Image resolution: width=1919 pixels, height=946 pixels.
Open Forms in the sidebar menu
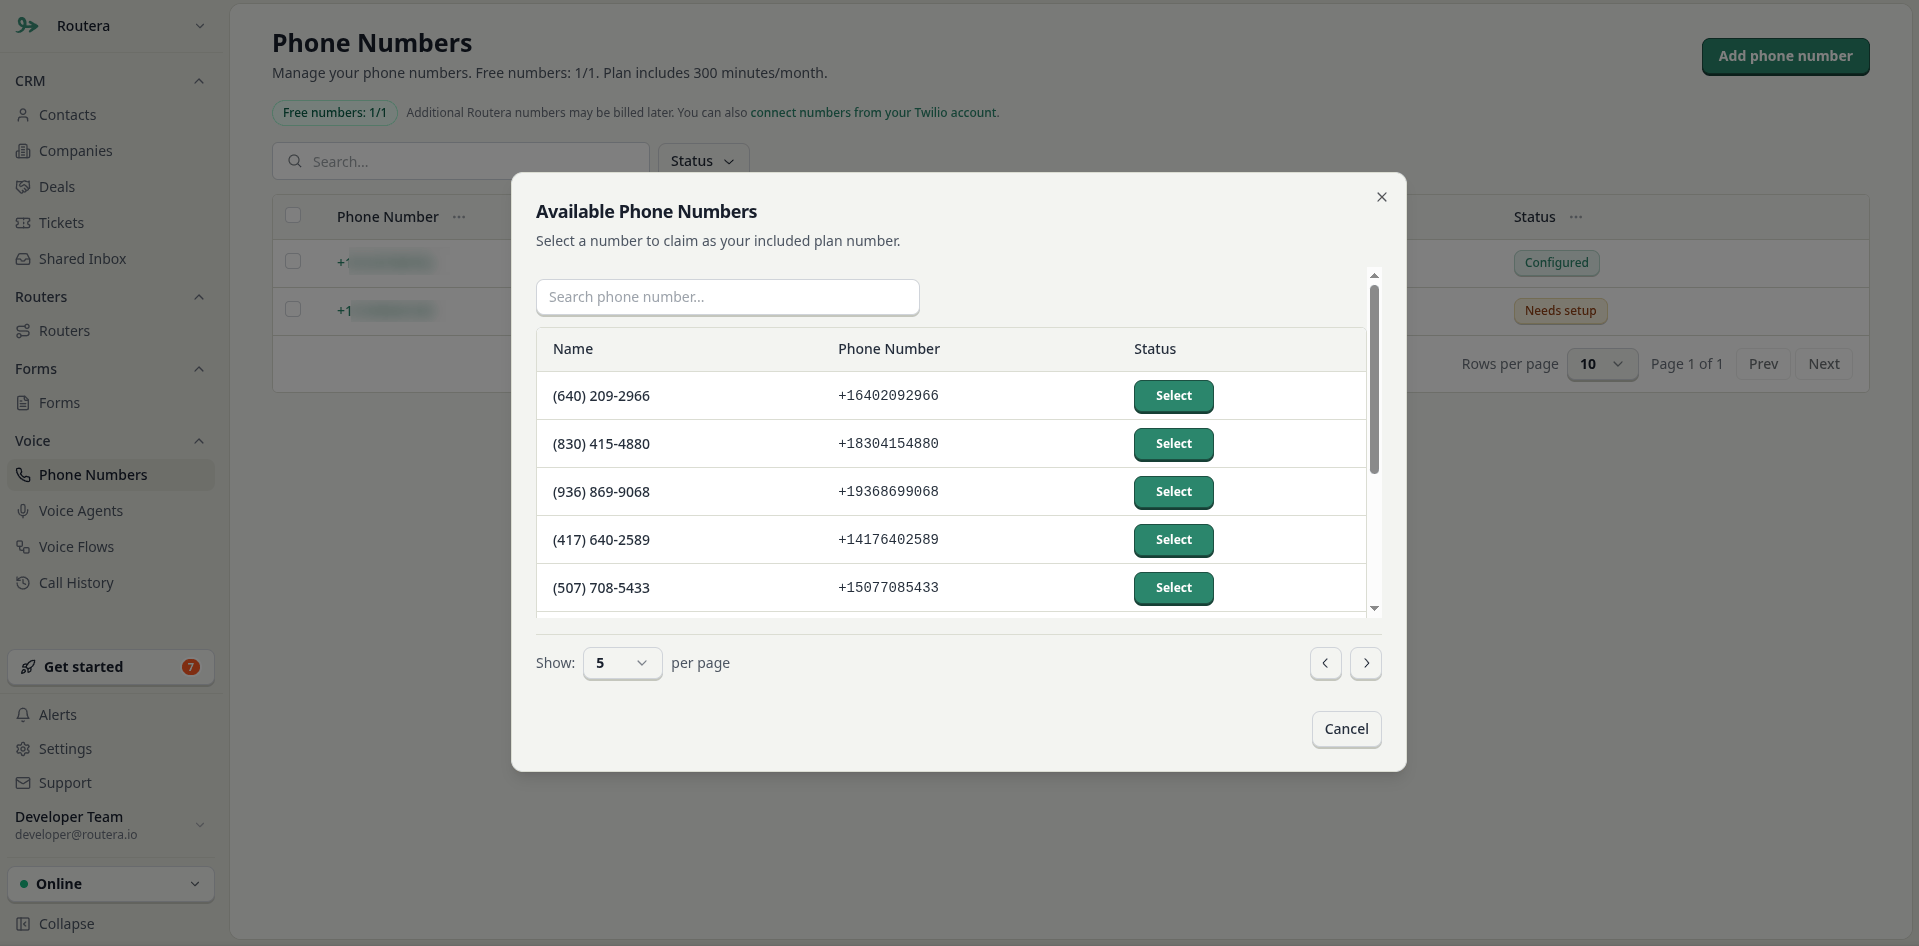point(110,403)
